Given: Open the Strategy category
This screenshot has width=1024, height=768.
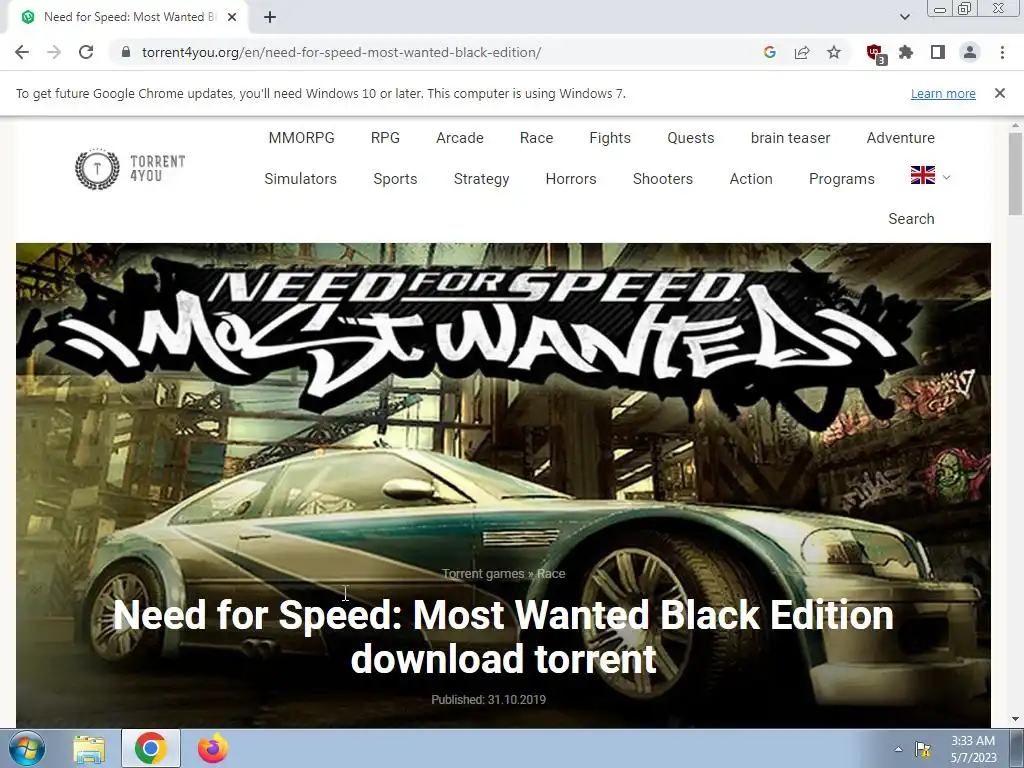Looking at the screenshot, I should click(x=481, y=179).
